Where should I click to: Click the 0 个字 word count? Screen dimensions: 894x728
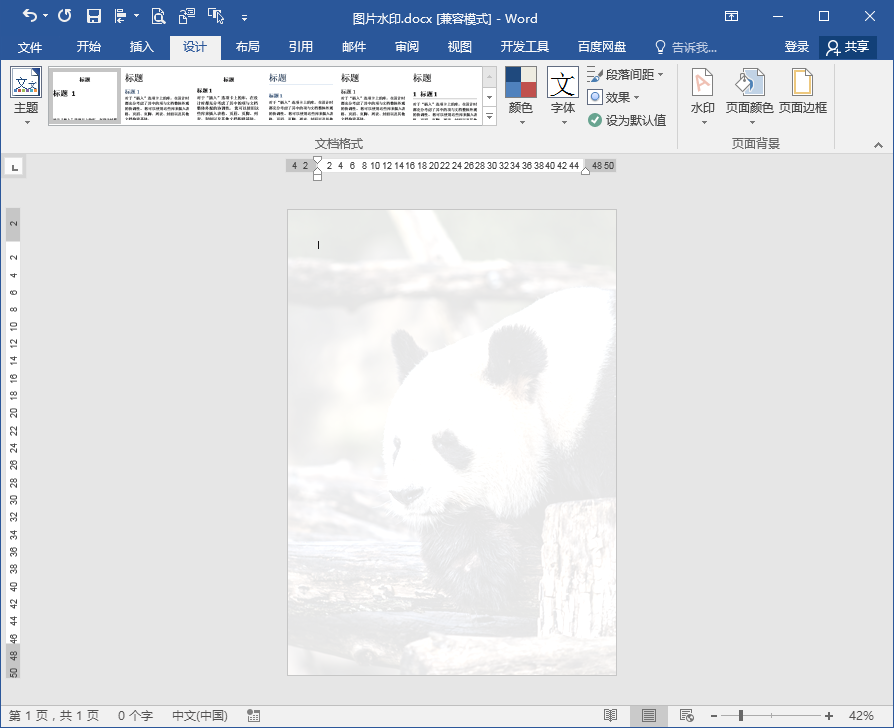pyautogui.click(x=136, y=715)
